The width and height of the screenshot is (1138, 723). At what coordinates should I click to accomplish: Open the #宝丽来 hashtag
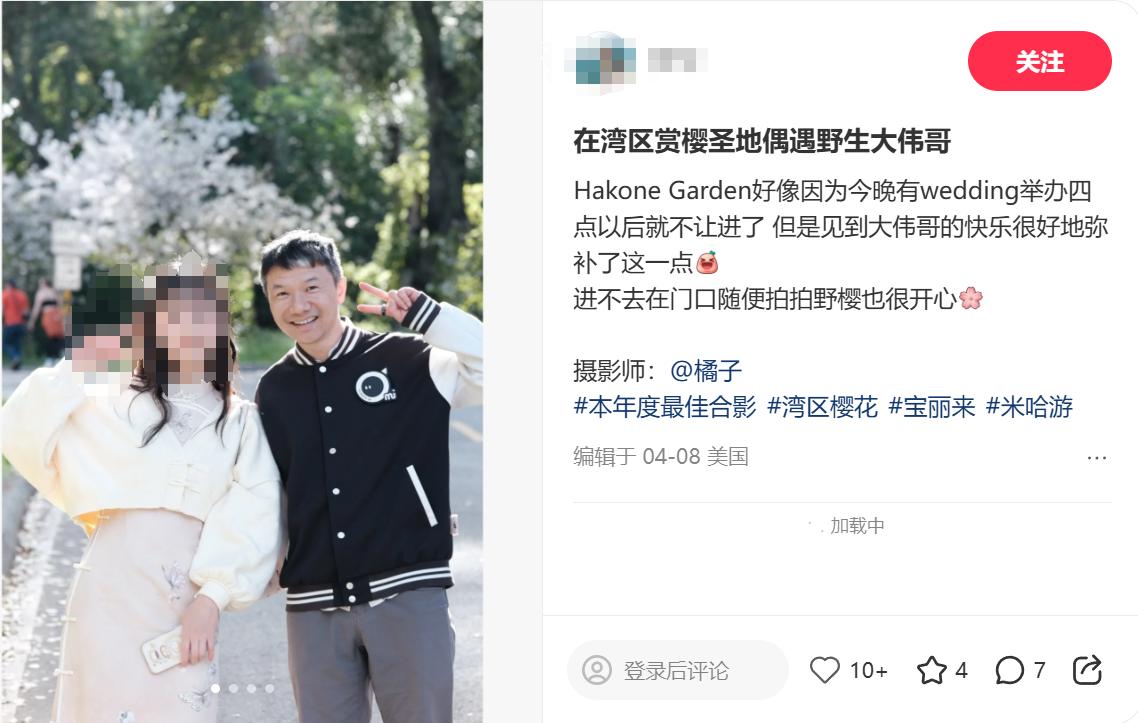[x=932, y=407]
